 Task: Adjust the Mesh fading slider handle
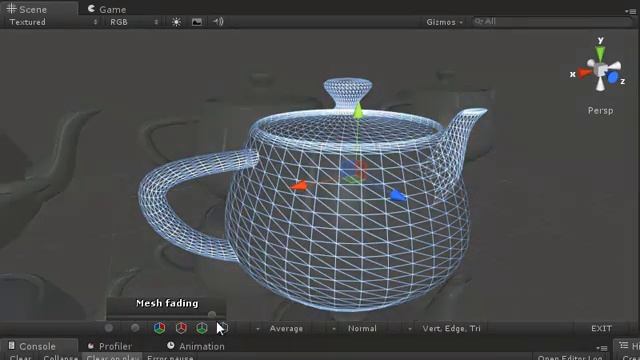pyautogui.click(x=211, y=314)
